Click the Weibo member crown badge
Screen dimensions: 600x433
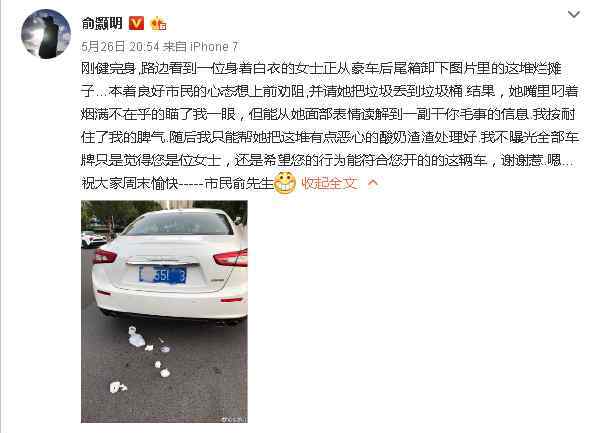tap(158, 24)
